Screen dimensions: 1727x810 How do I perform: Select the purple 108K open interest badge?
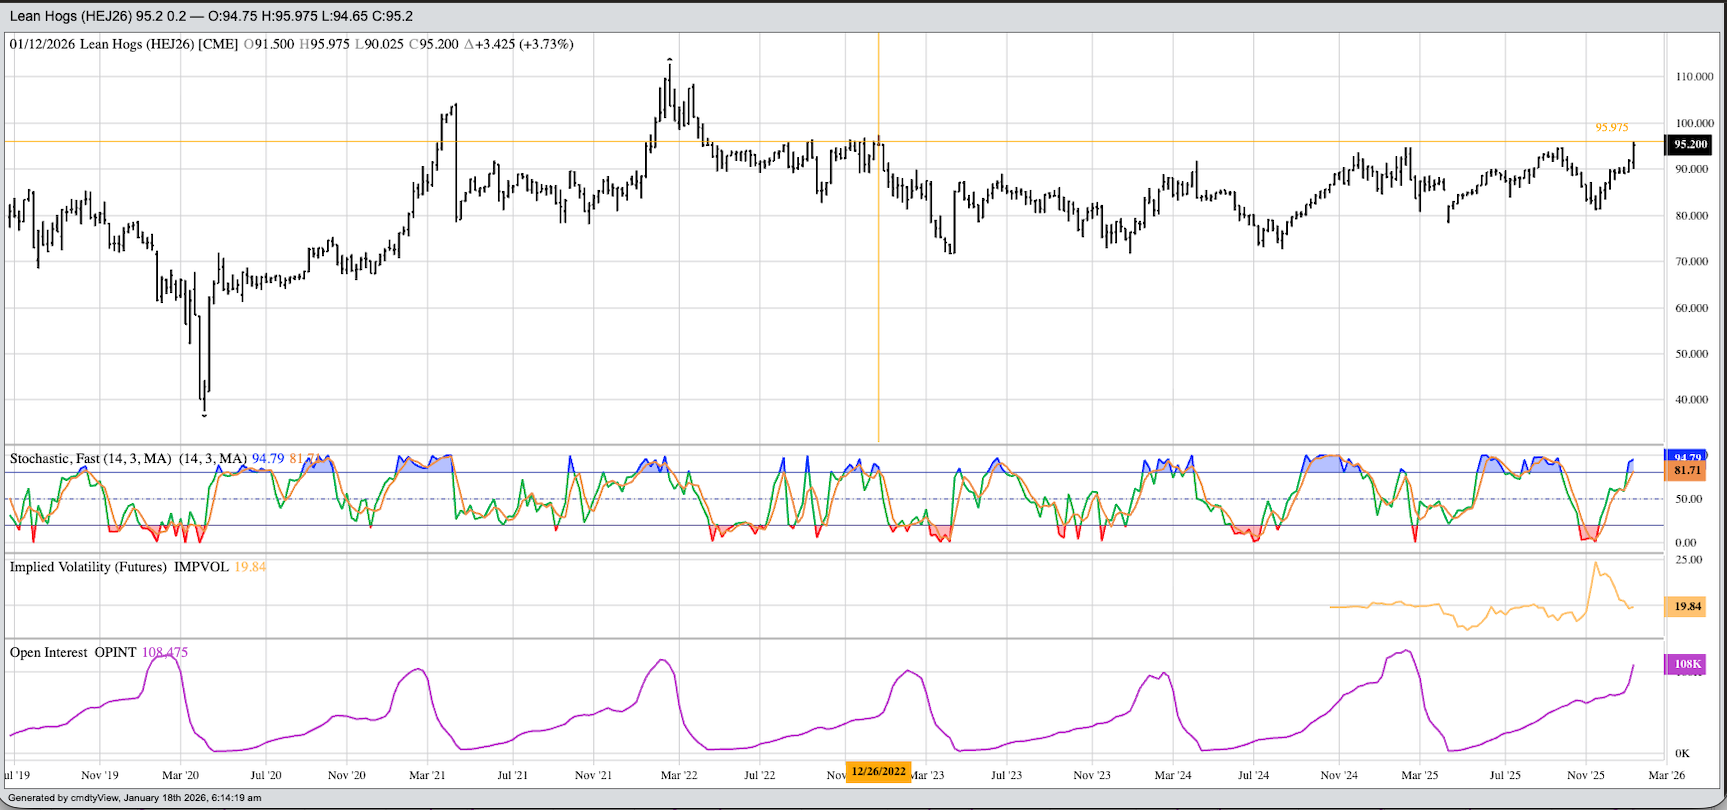click(x=1686, y=664)
